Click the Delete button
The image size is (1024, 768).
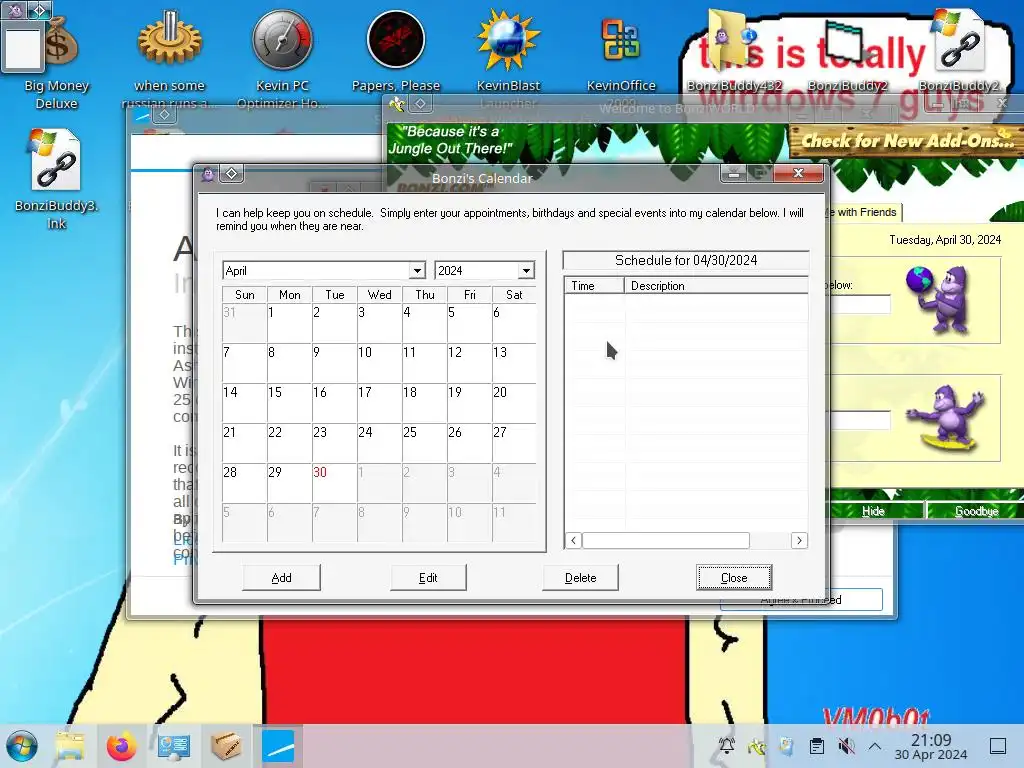click(581, 577)
